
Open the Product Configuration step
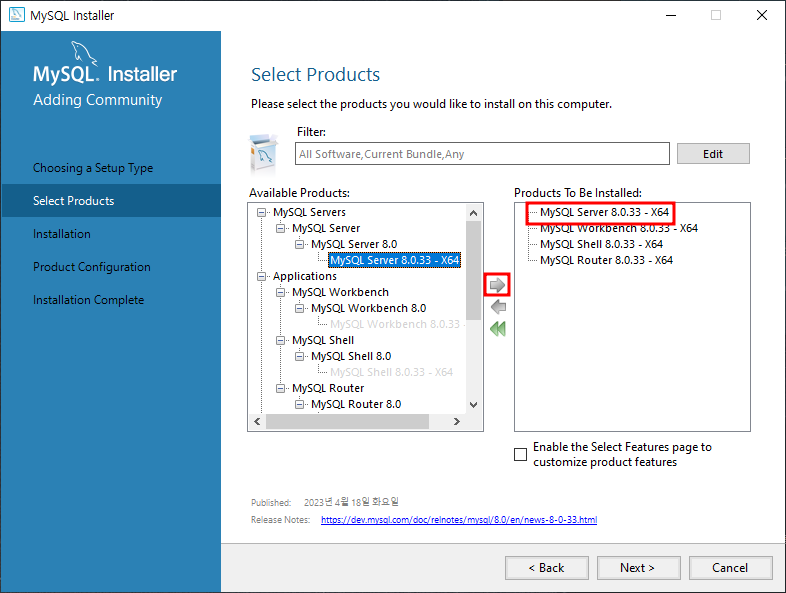[x=92, y=267]
